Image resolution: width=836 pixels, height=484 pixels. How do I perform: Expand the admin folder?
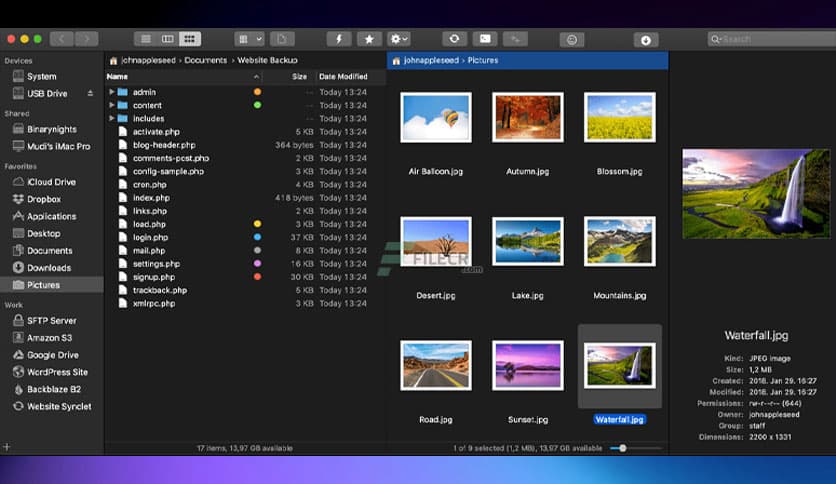click(x=112, y=92)
